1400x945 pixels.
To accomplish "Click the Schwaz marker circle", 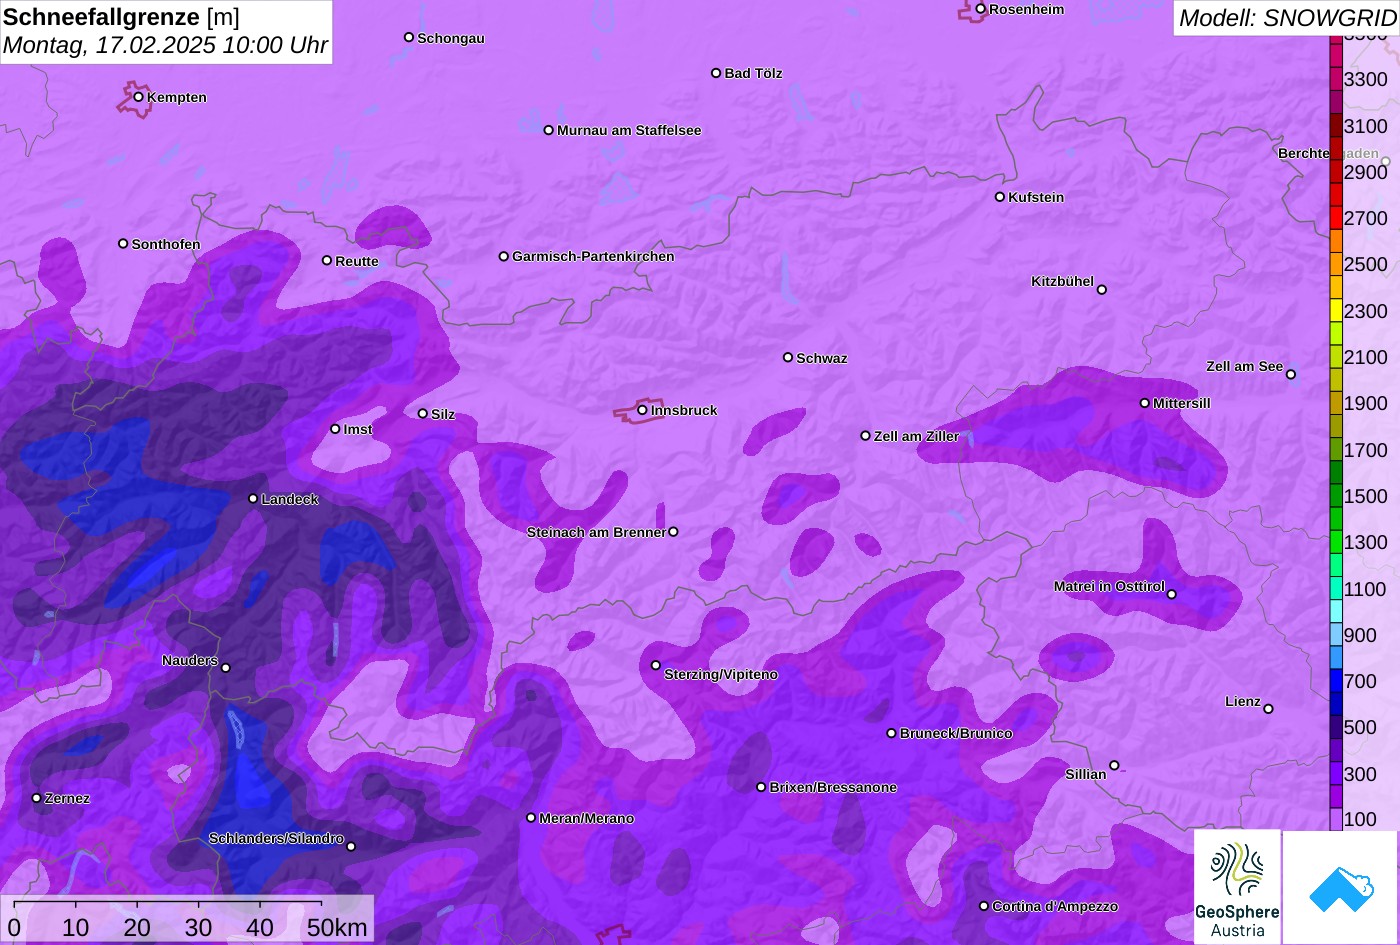I will pos(787,357).
